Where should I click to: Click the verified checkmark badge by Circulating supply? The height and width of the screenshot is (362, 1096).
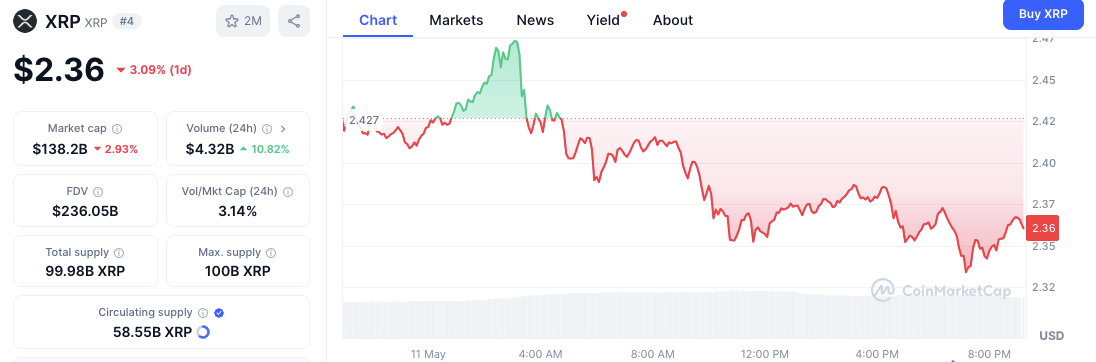click(x=219, y=313)
